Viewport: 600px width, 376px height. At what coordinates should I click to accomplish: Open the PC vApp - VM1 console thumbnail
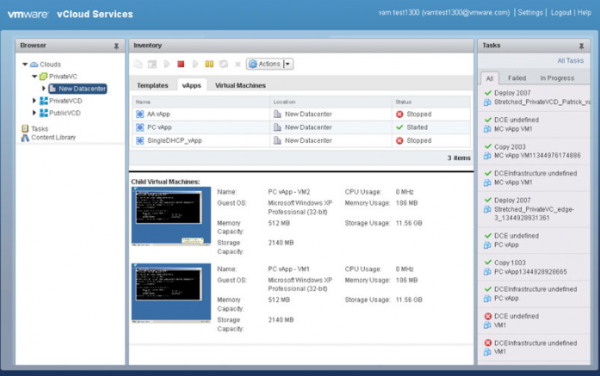pyautogui.click(x=171, y=293)
